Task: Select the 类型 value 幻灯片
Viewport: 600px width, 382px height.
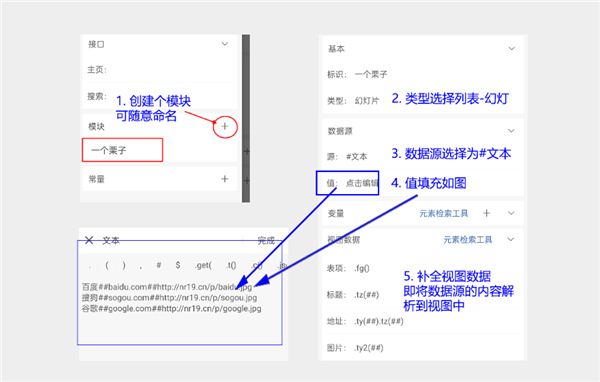Action: (x=367, y=101)
